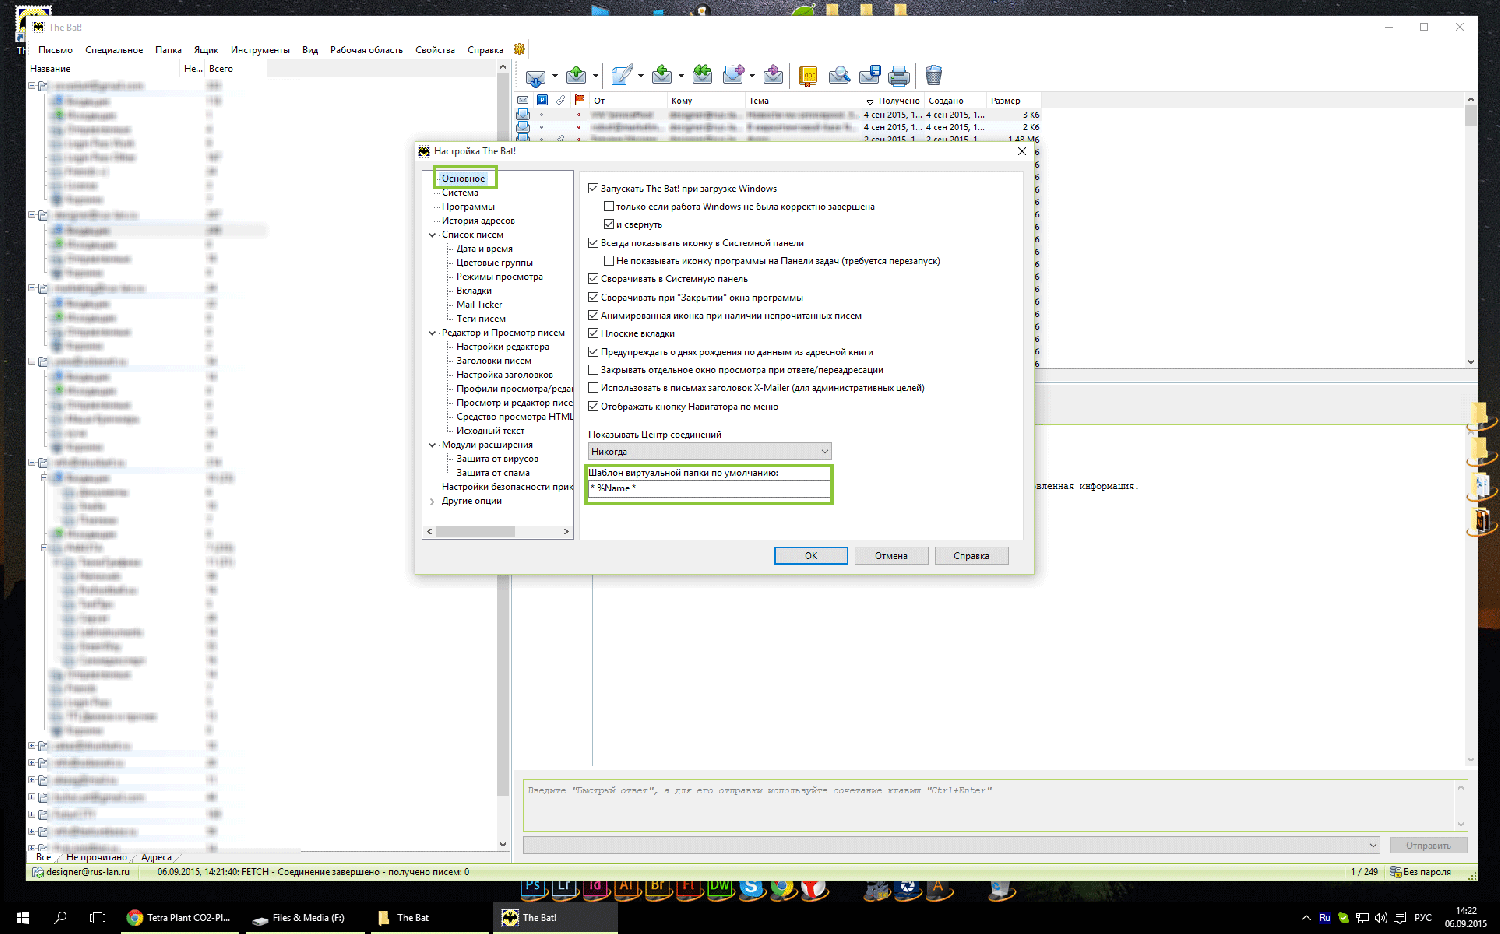This screenshot has width=1500, height=934.
Task: Click the Forward message toolbar icon
Action: pos(734,75)
